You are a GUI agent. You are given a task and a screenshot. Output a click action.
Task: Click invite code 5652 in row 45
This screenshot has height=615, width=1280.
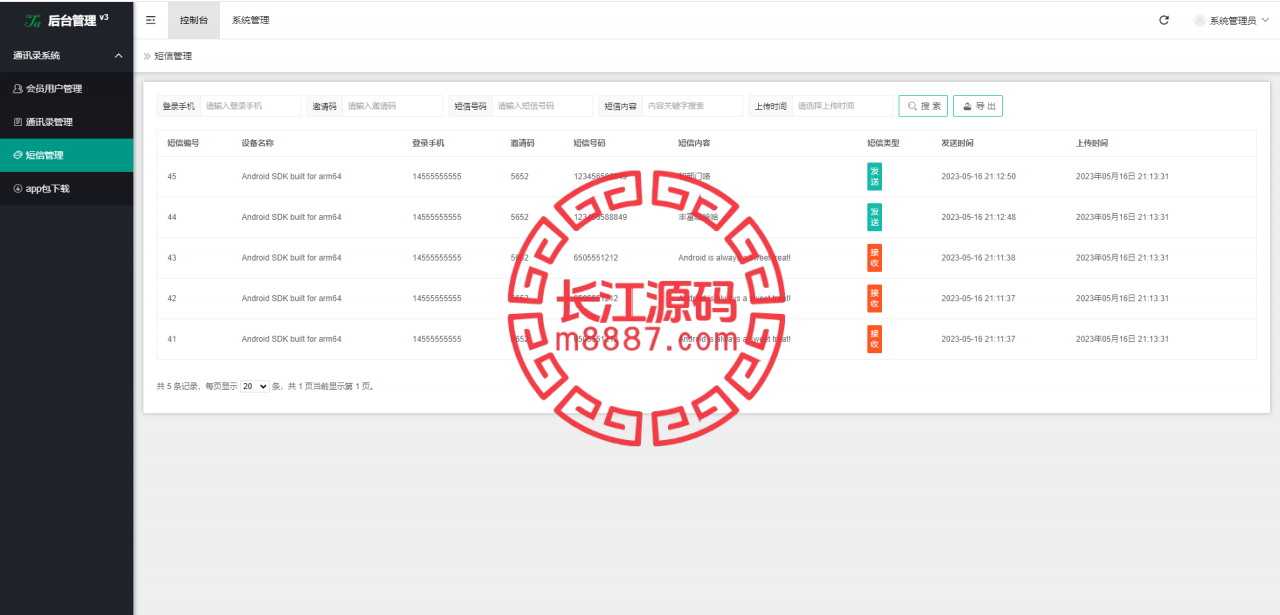coord(519,176)
